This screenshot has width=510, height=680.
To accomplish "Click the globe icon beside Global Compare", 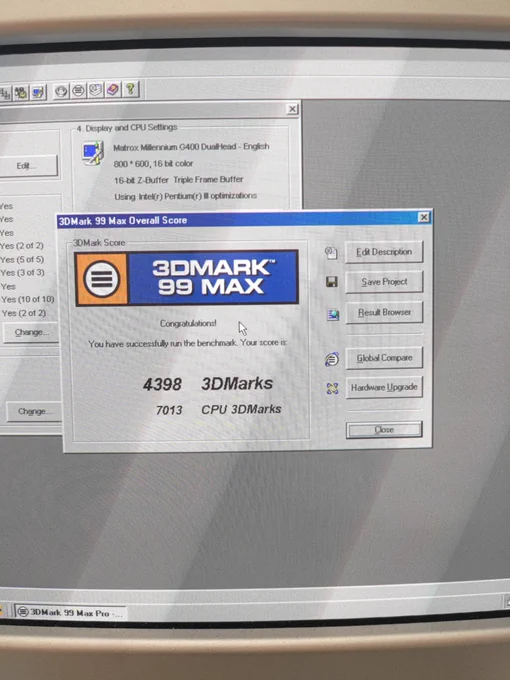I will coord(332,359).
